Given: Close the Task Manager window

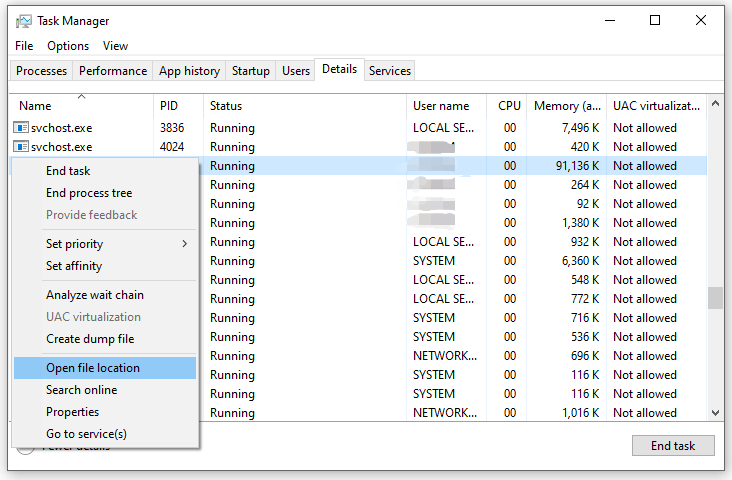Looking at the screenshot, I should (701, 20).
